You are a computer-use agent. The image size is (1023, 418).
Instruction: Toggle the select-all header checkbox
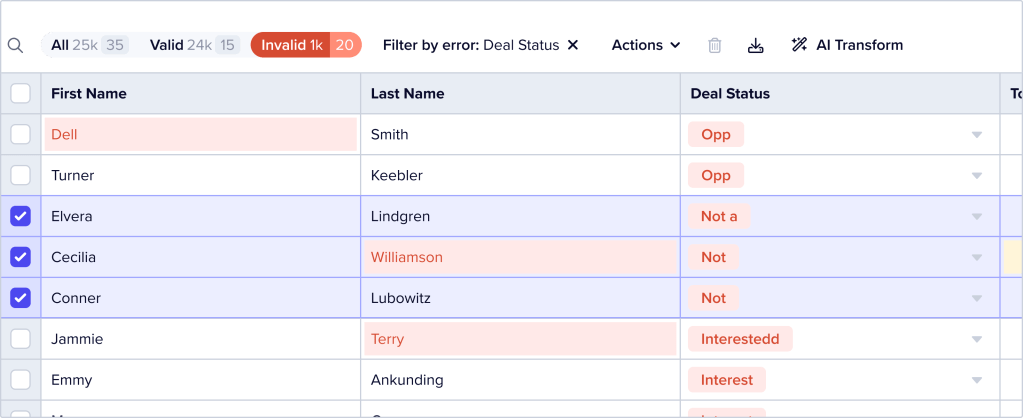(21, 94)
